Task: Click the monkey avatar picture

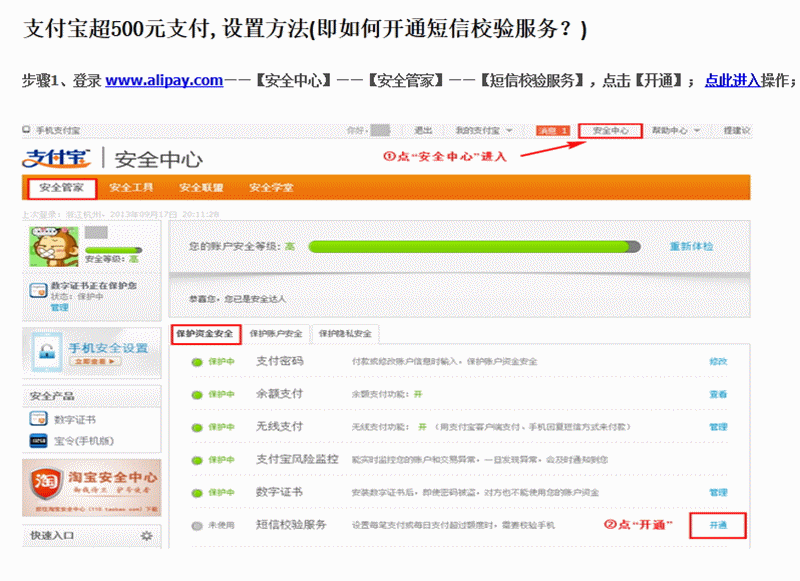Action: [54, 246]
